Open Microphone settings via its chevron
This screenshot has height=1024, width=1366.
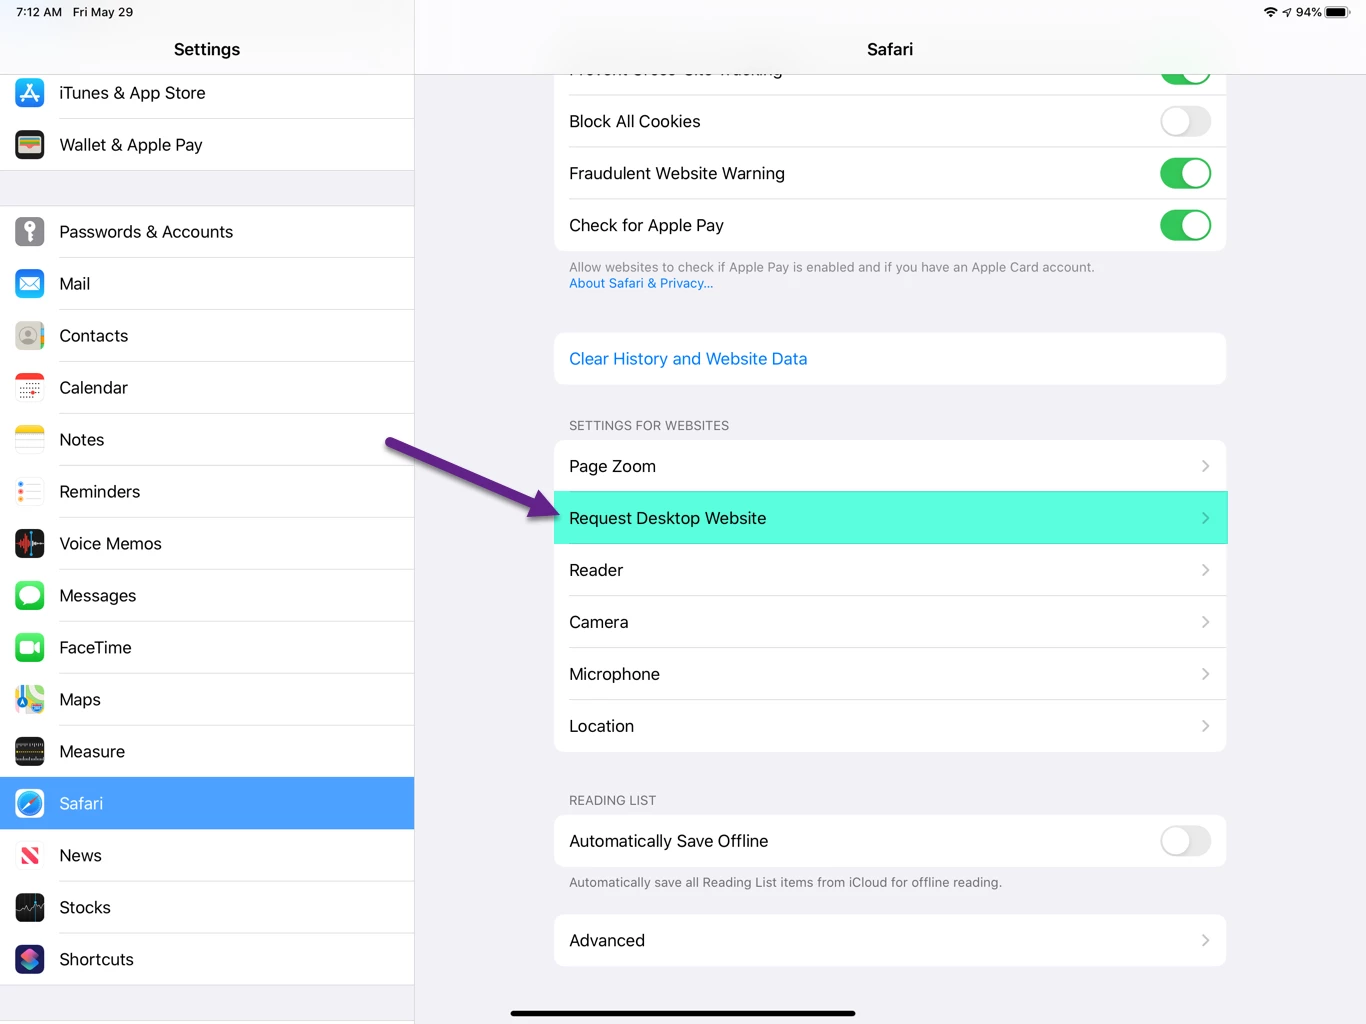[x=1205, y=675]
